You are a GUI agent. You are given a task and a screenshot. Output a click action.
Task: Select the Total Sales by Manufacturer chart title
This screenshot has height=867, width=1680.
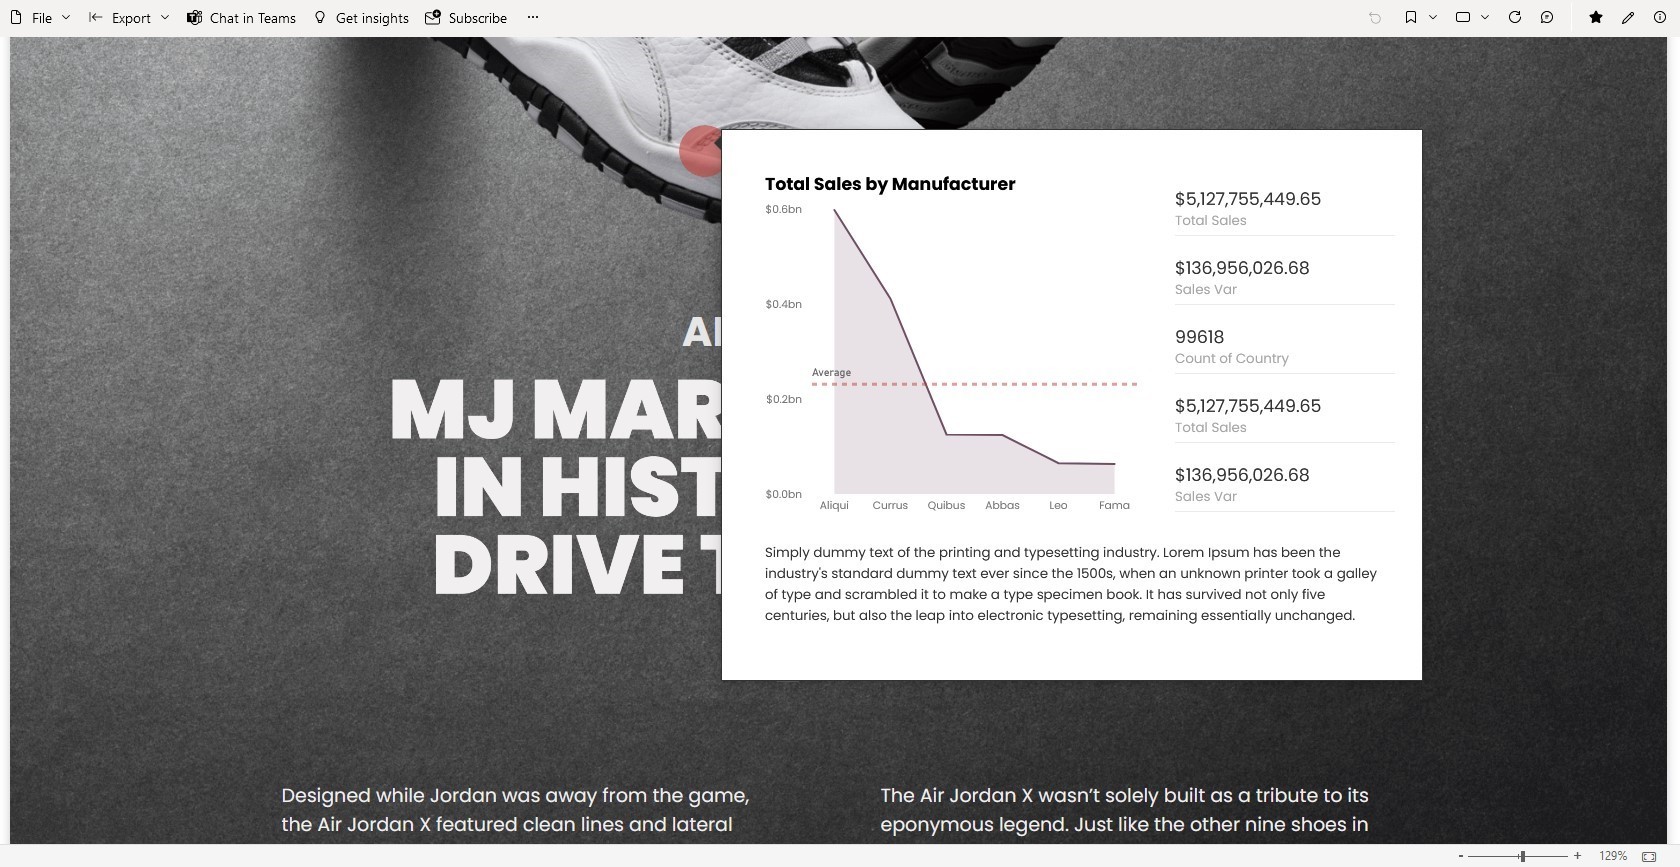(x=890, y=184)
